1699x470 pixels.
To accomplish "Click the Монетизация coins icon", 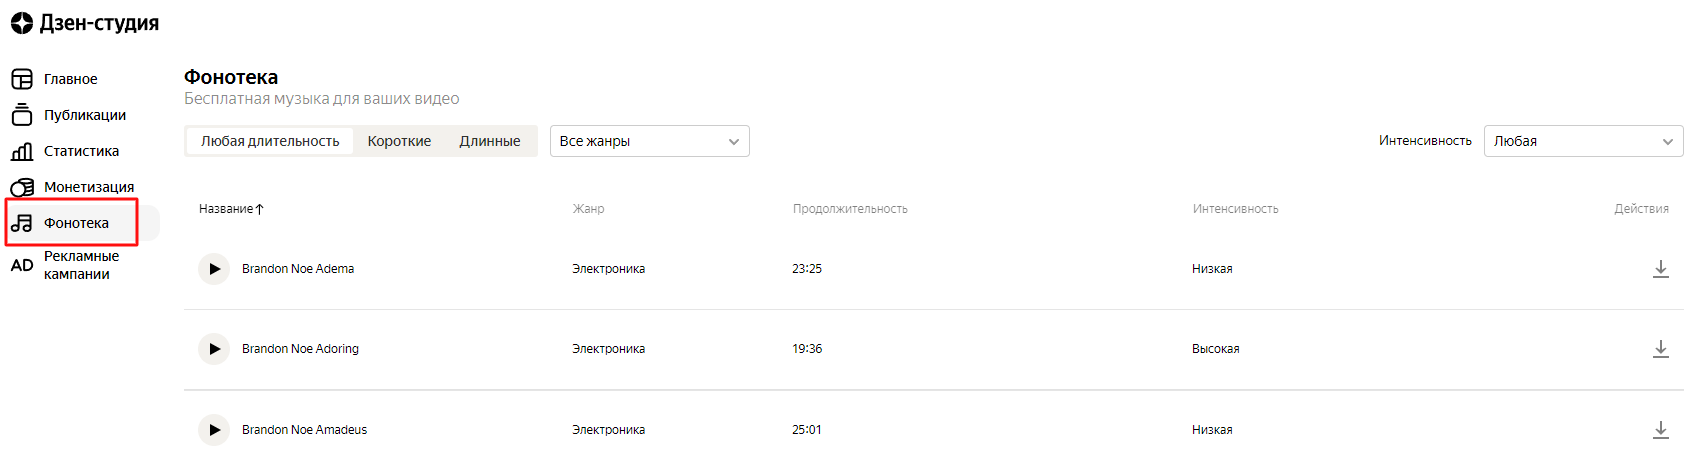I will click(22, 187).
